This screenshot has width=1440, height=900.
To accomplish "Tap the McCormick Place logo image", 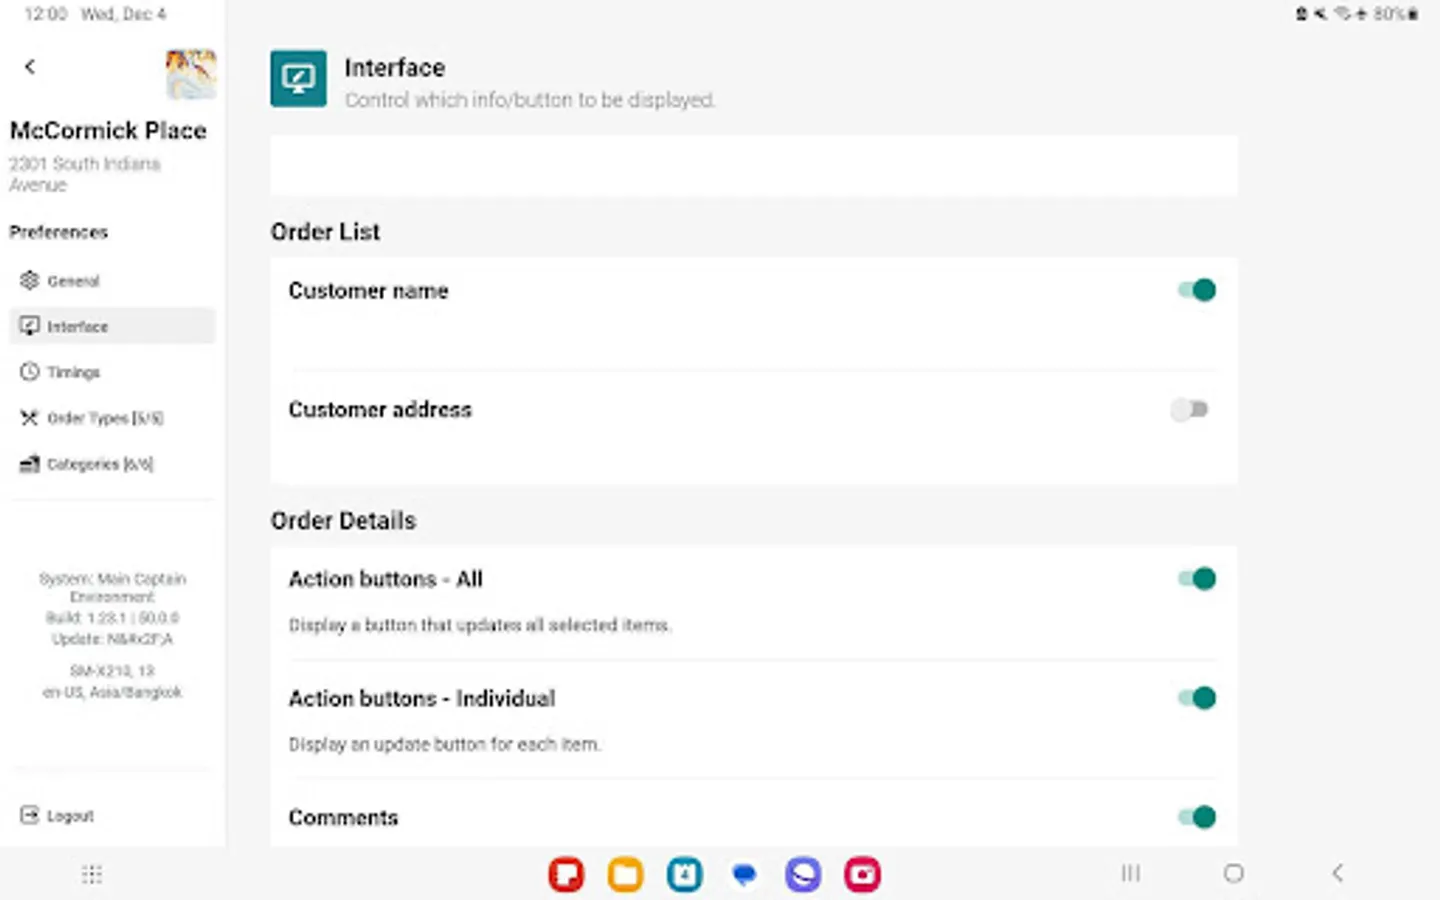I will 190,75.
